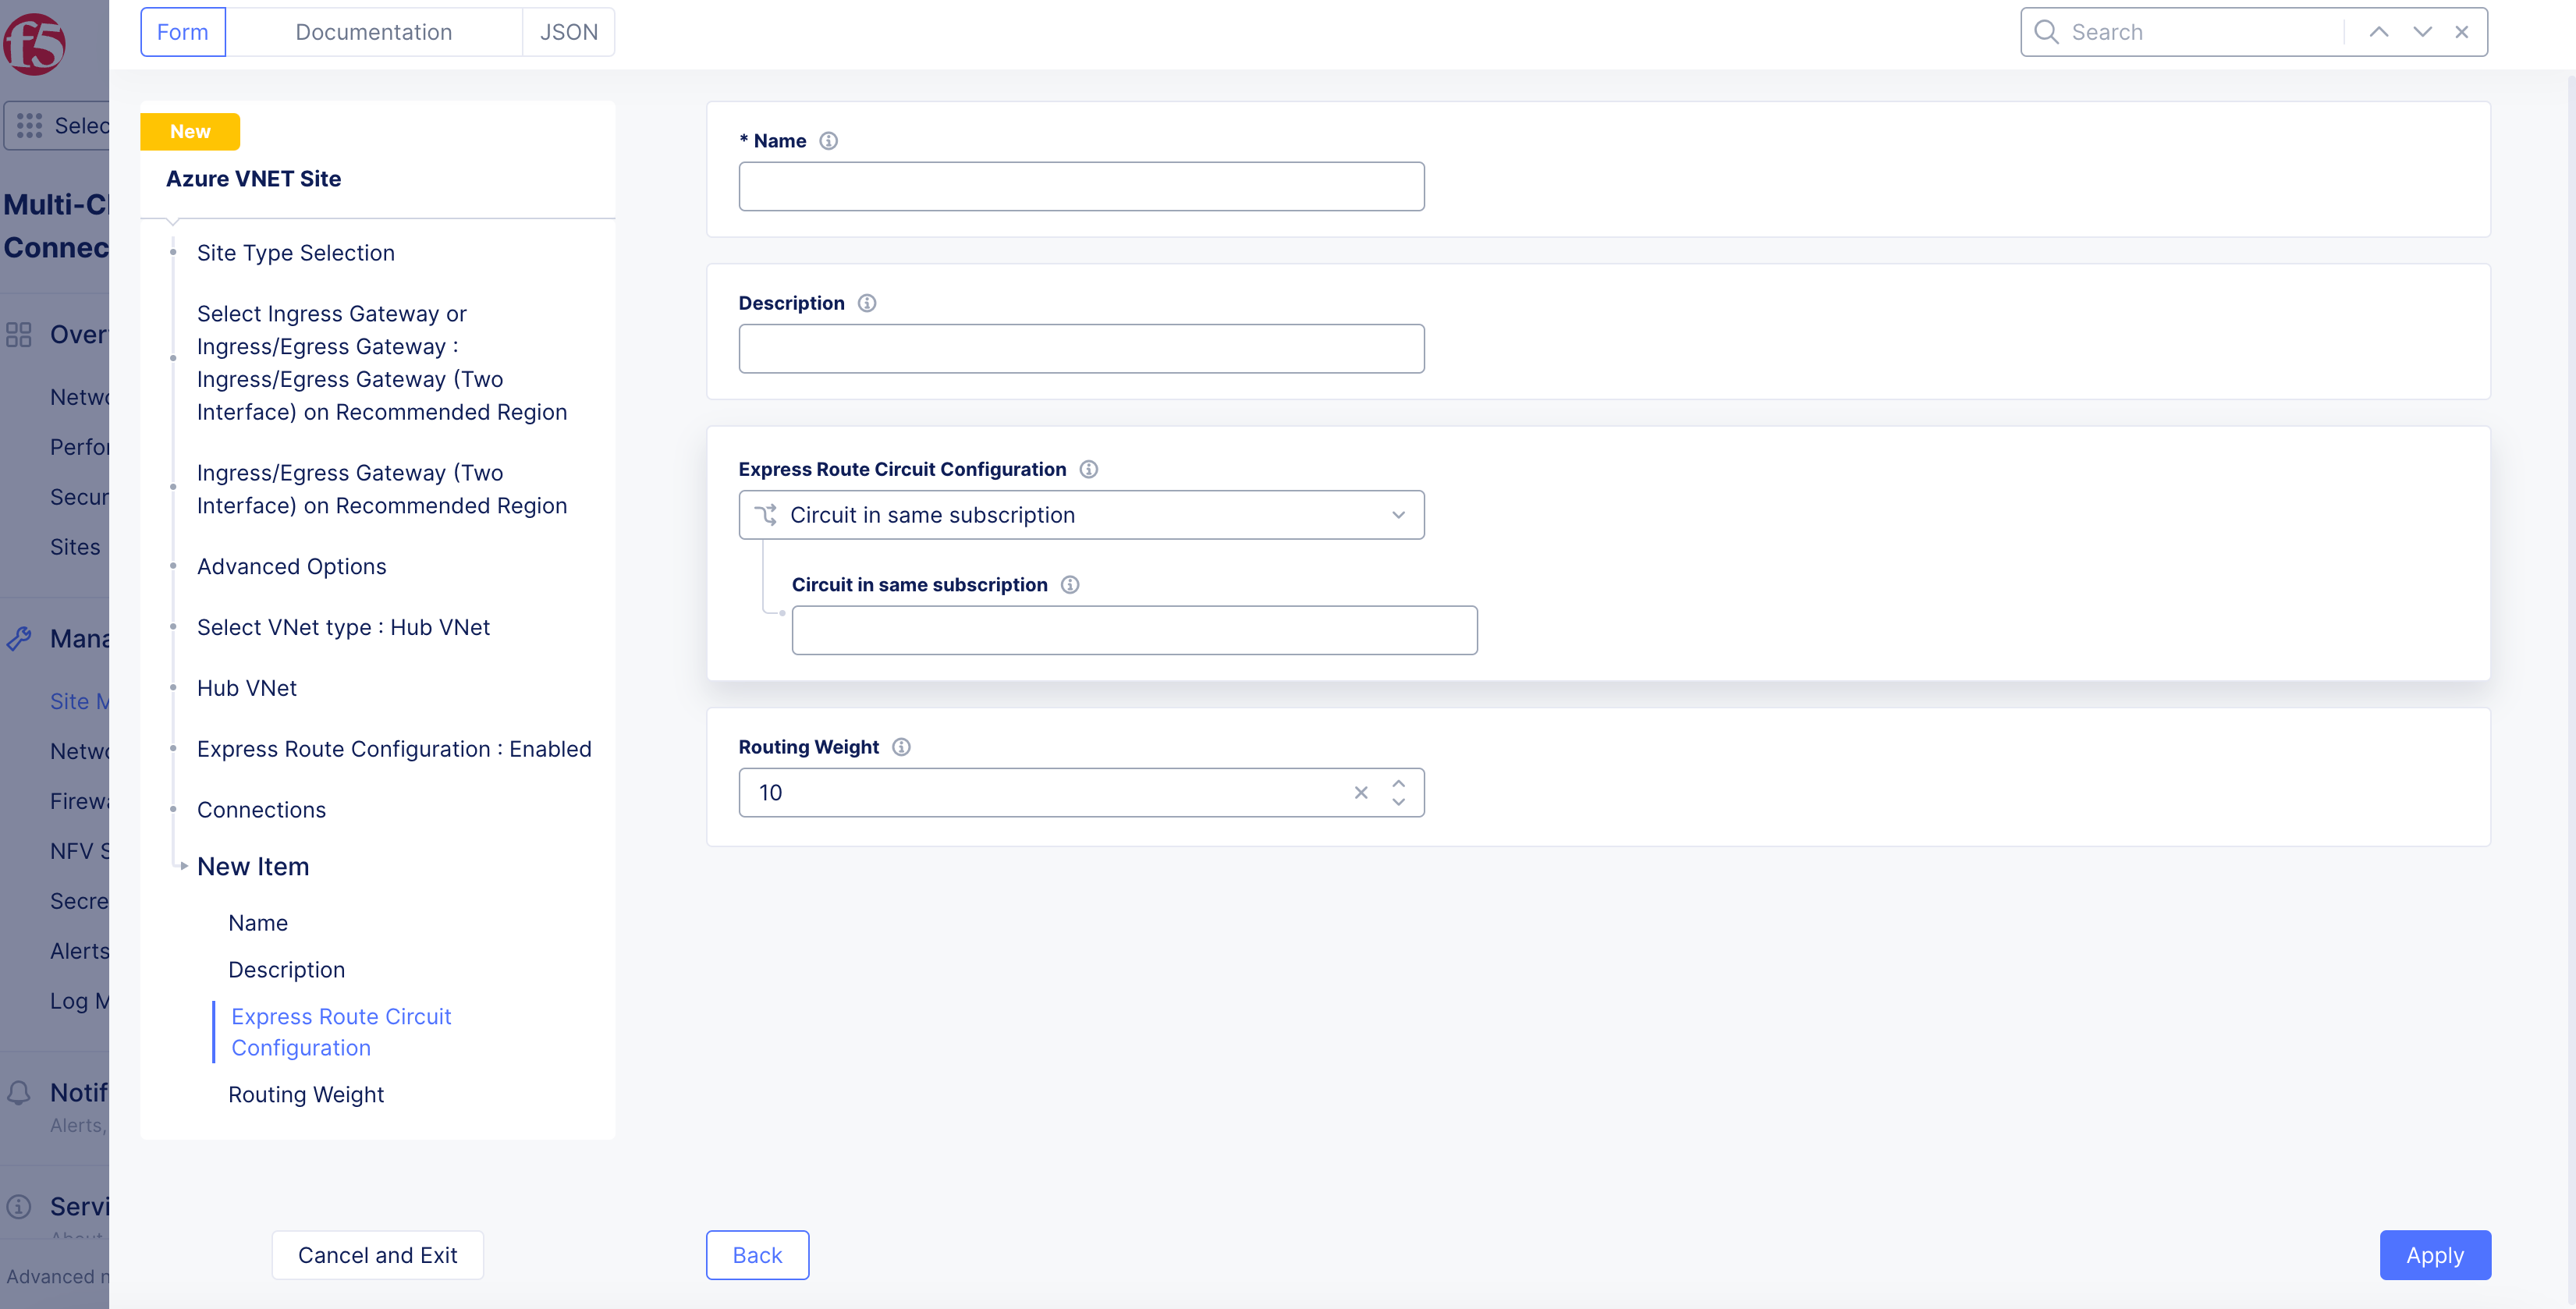Click the search magnifier icon
Screen dimensions: 2576x1309
tap(2046, 32)
